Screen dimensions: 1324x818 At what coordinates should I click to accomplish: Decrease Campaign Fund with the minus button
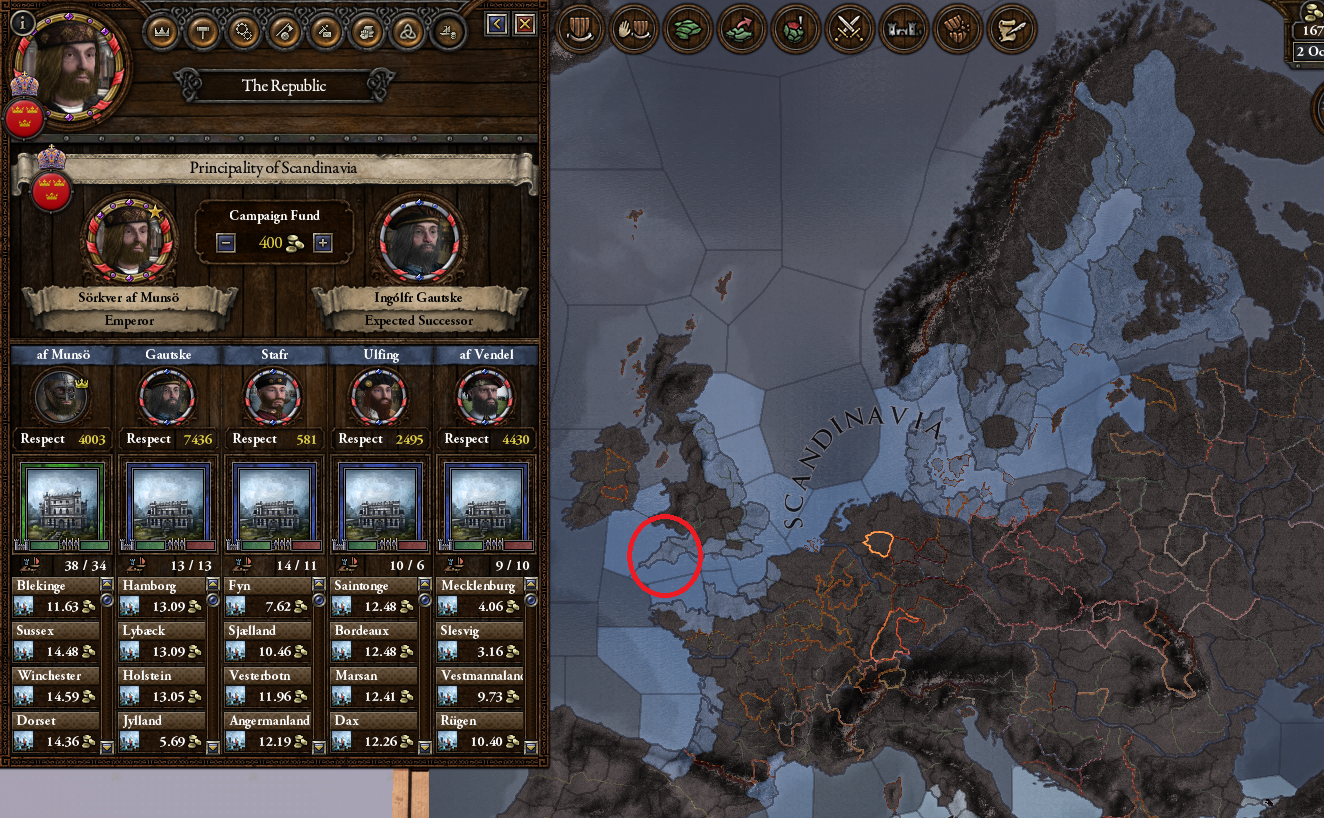click(226, 243)
